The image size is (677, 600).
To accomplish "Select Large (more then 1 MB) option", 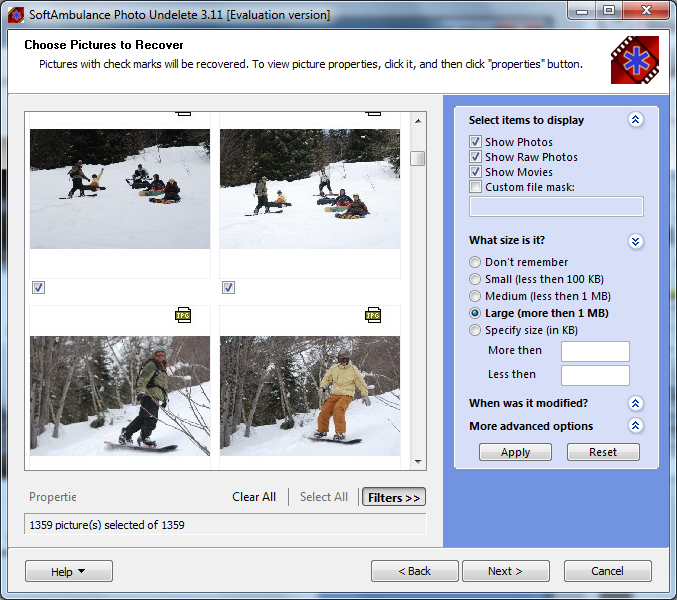I will (475, 313).
